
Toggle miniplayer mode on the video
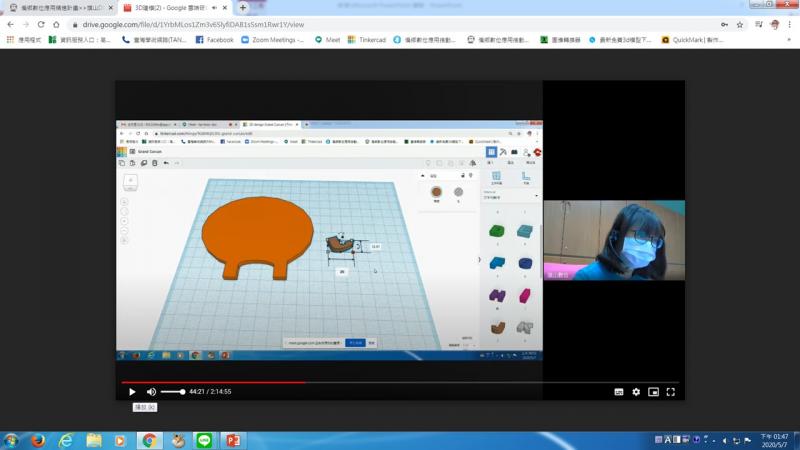[x=653, y=392]
